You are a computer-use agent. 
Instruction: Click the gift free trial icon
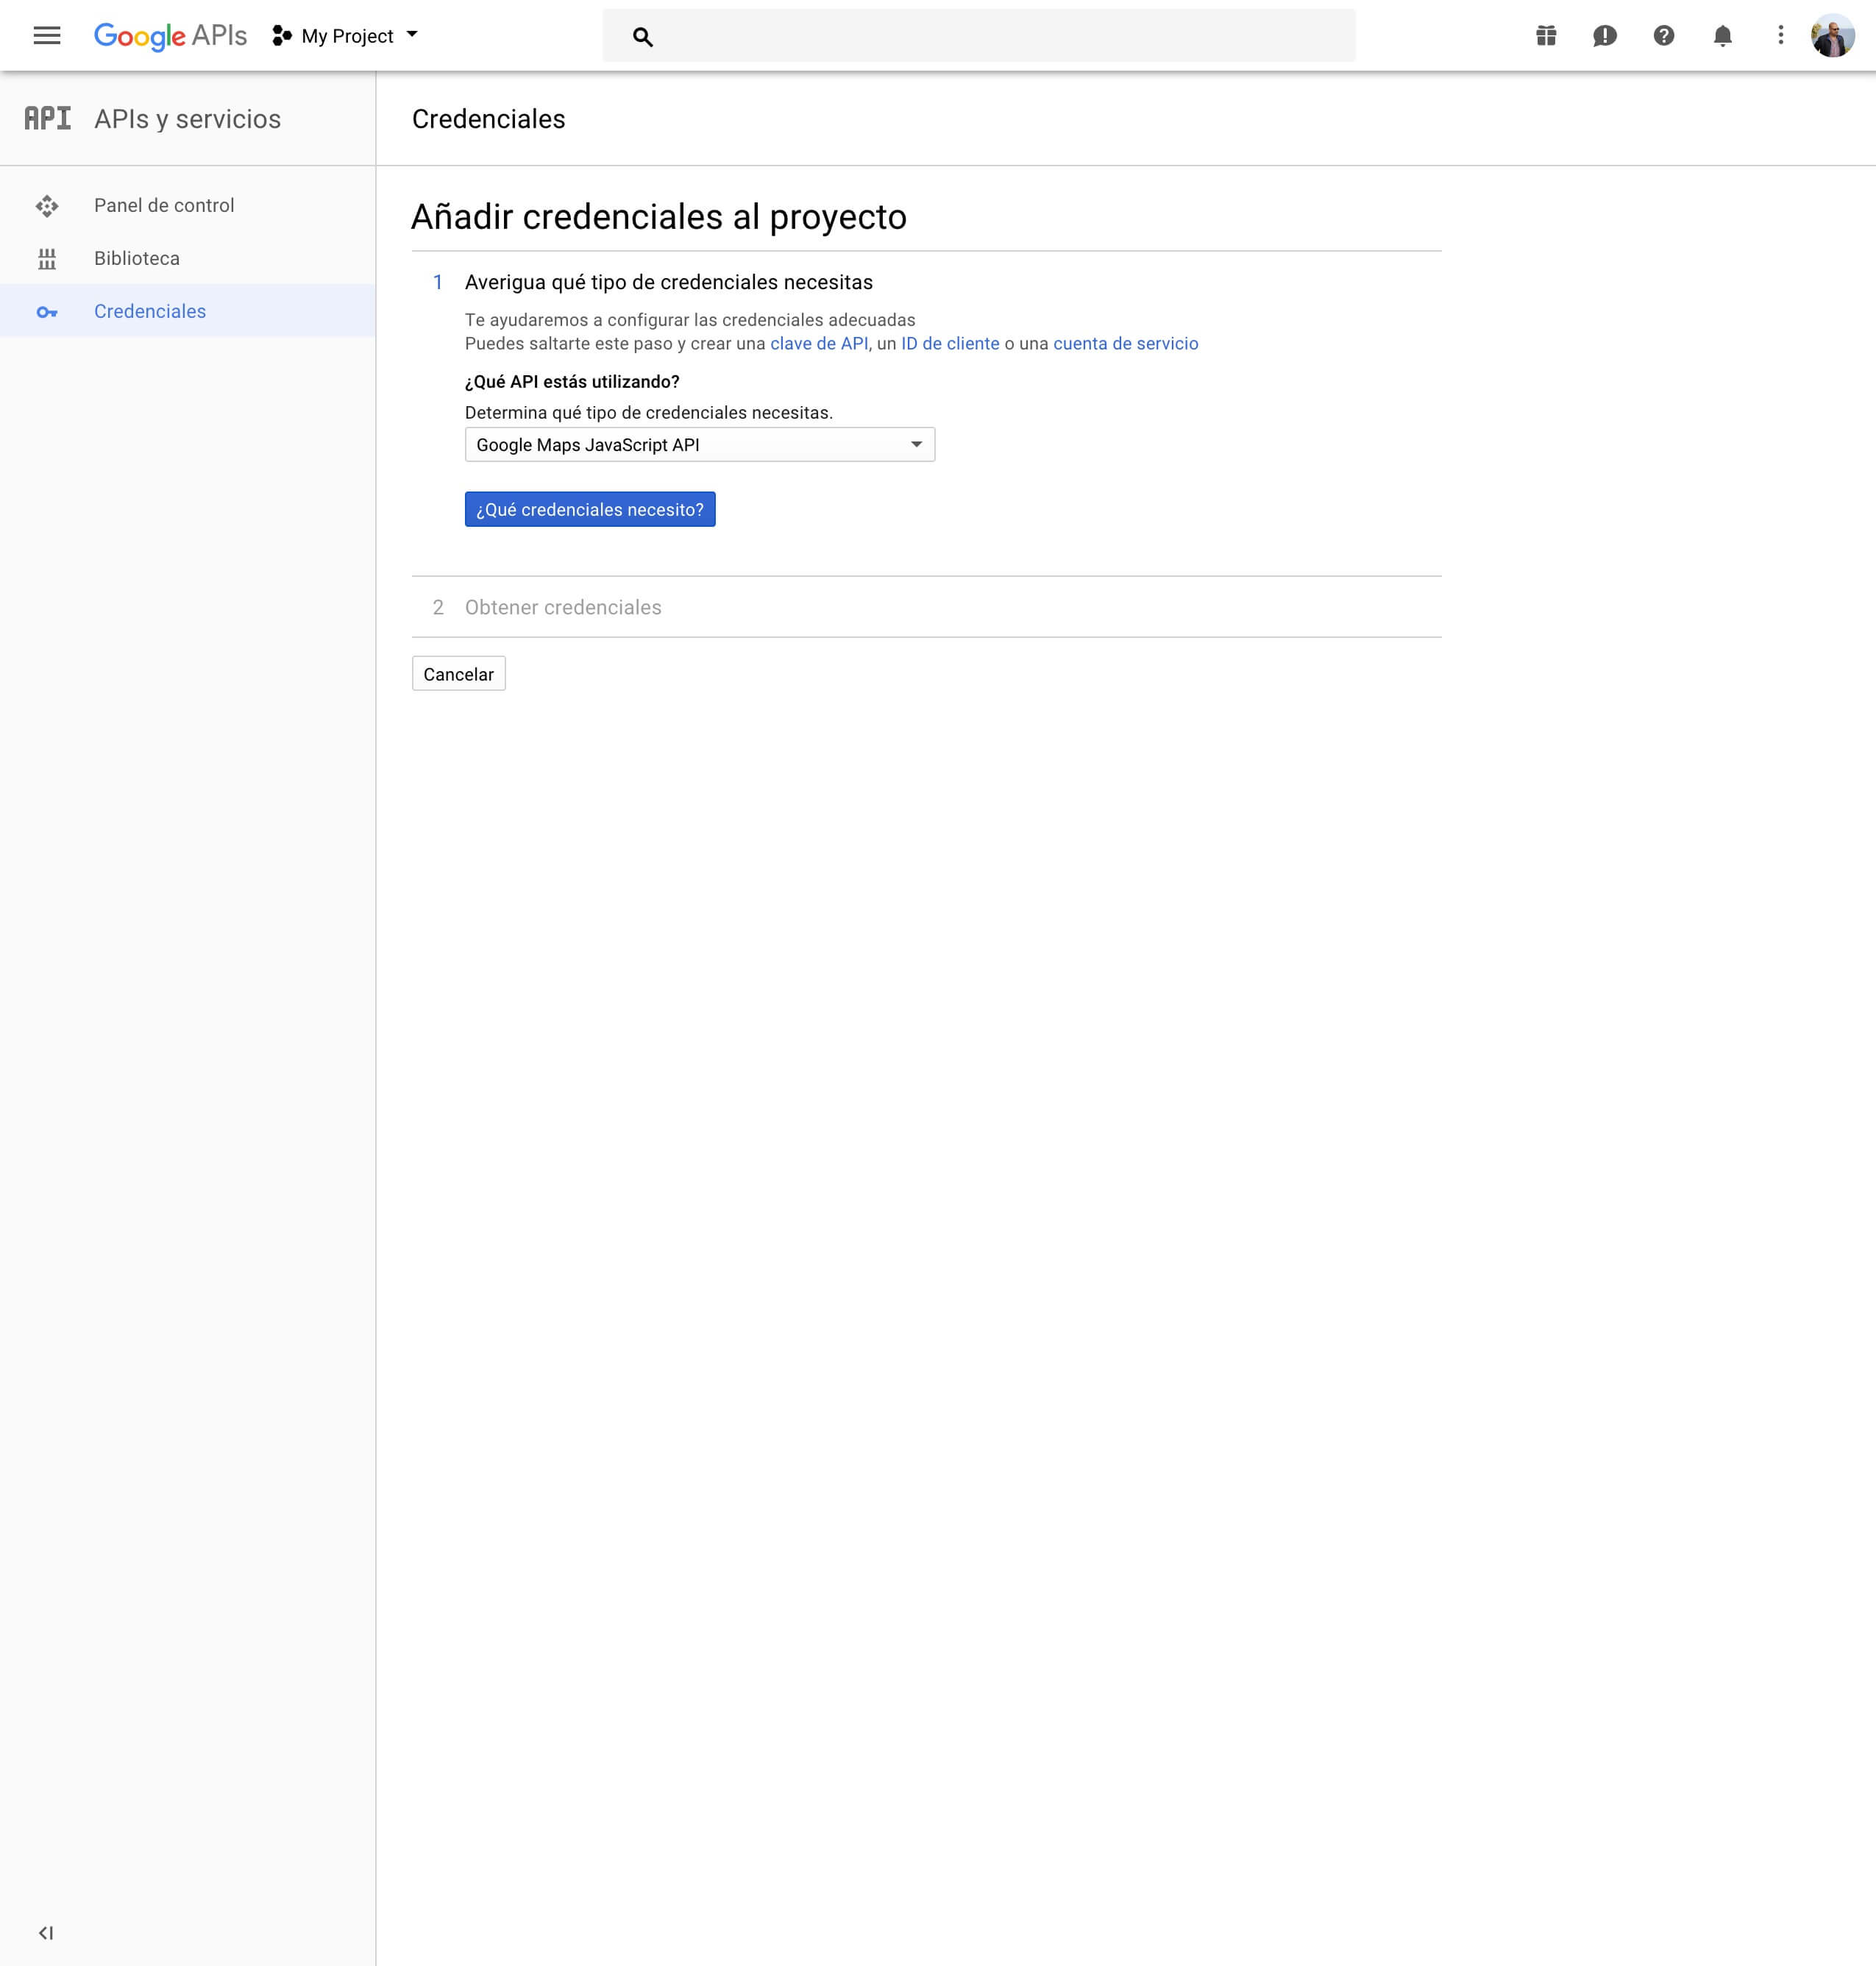click(1546, 36)
